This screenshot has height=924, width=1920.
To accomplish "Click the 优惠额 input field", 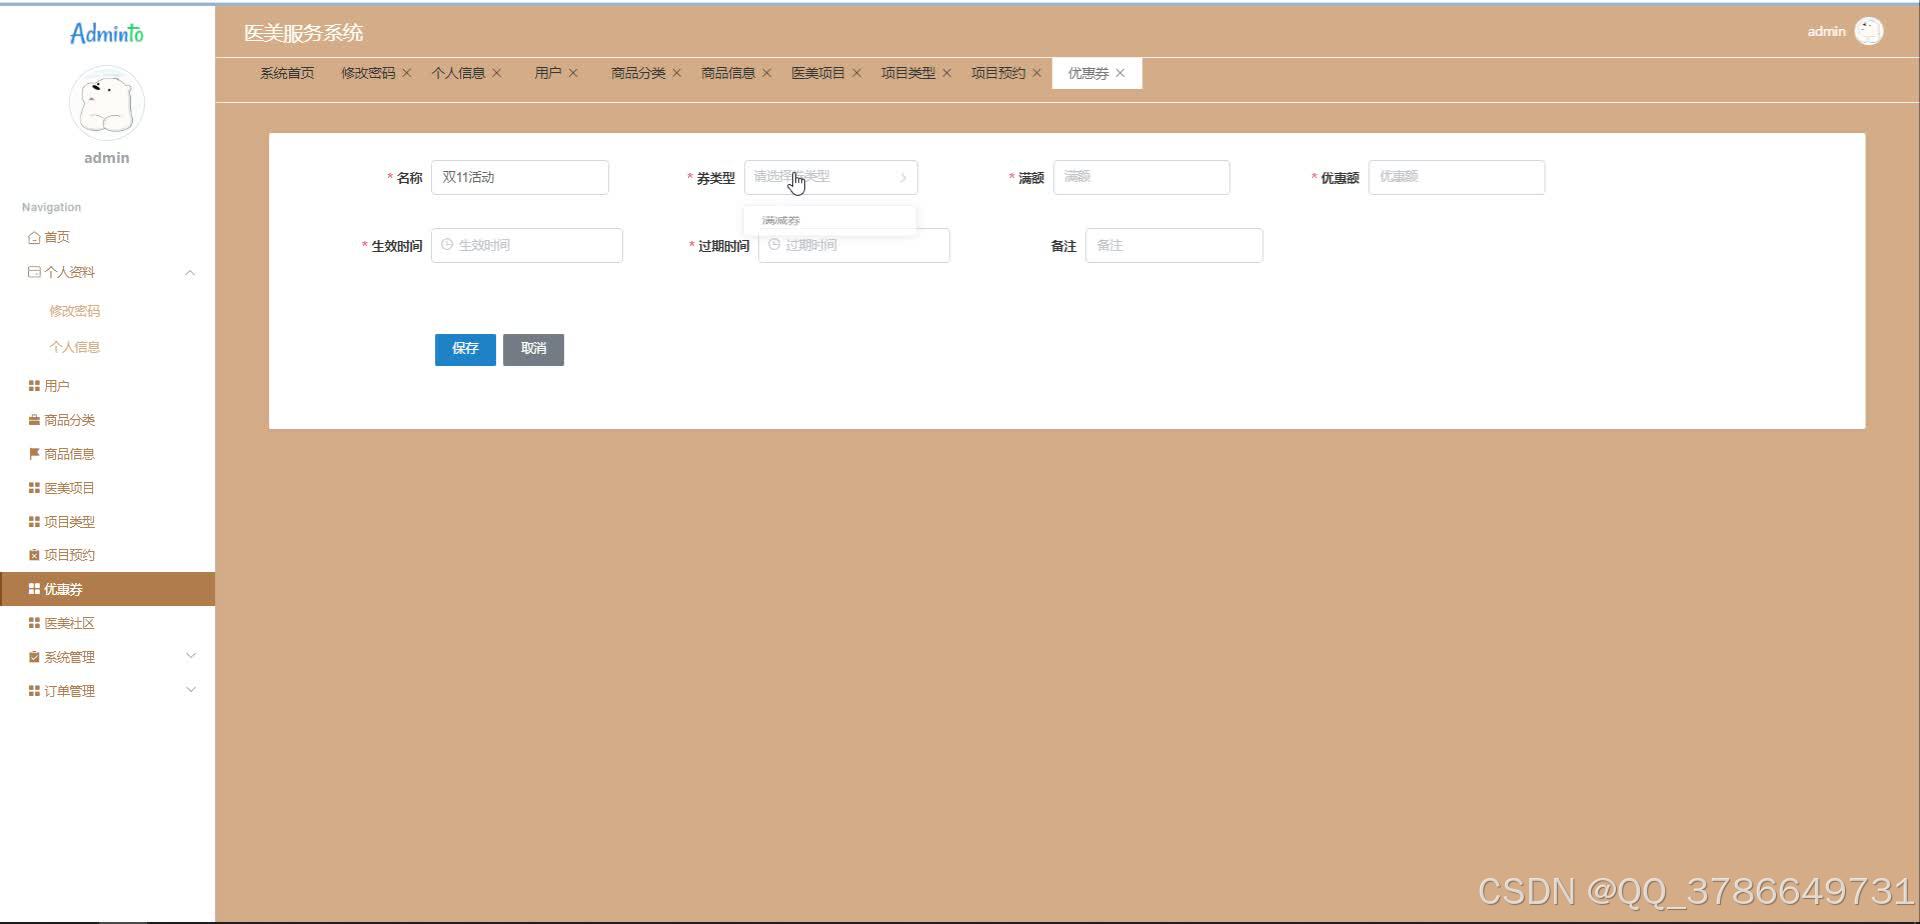I will click(1456, 177).
